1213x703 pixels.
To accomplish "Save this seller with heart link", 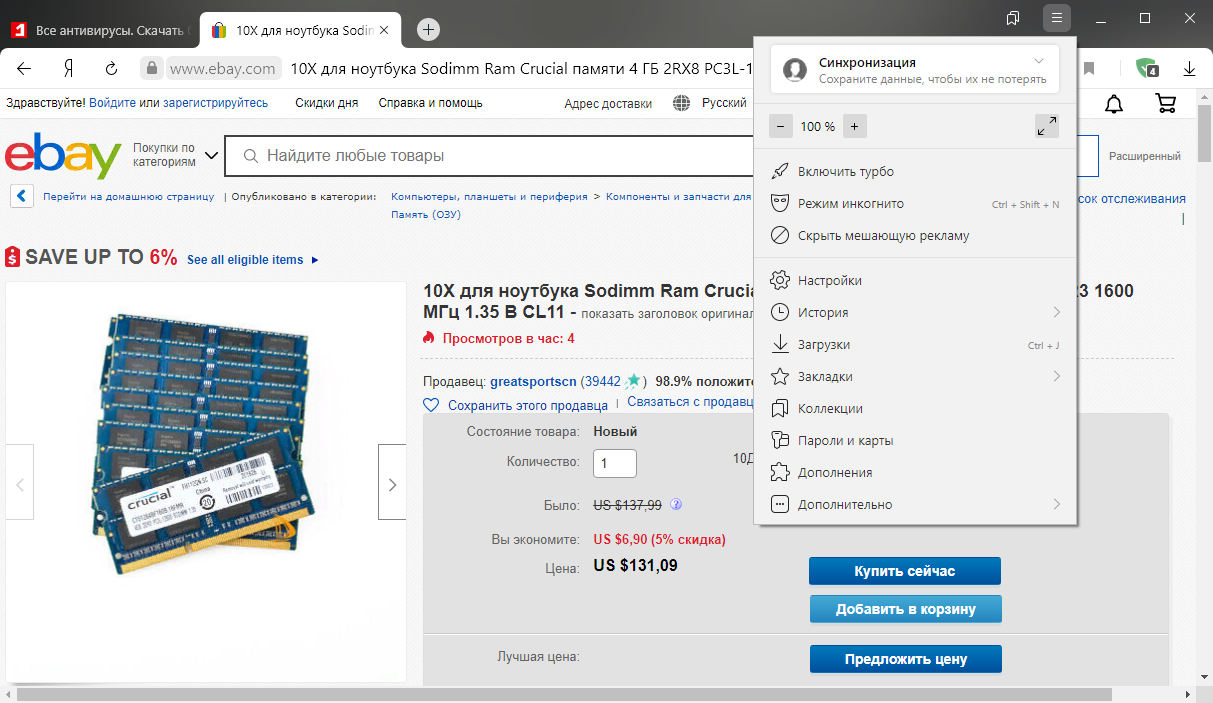I will click(516, 405).
